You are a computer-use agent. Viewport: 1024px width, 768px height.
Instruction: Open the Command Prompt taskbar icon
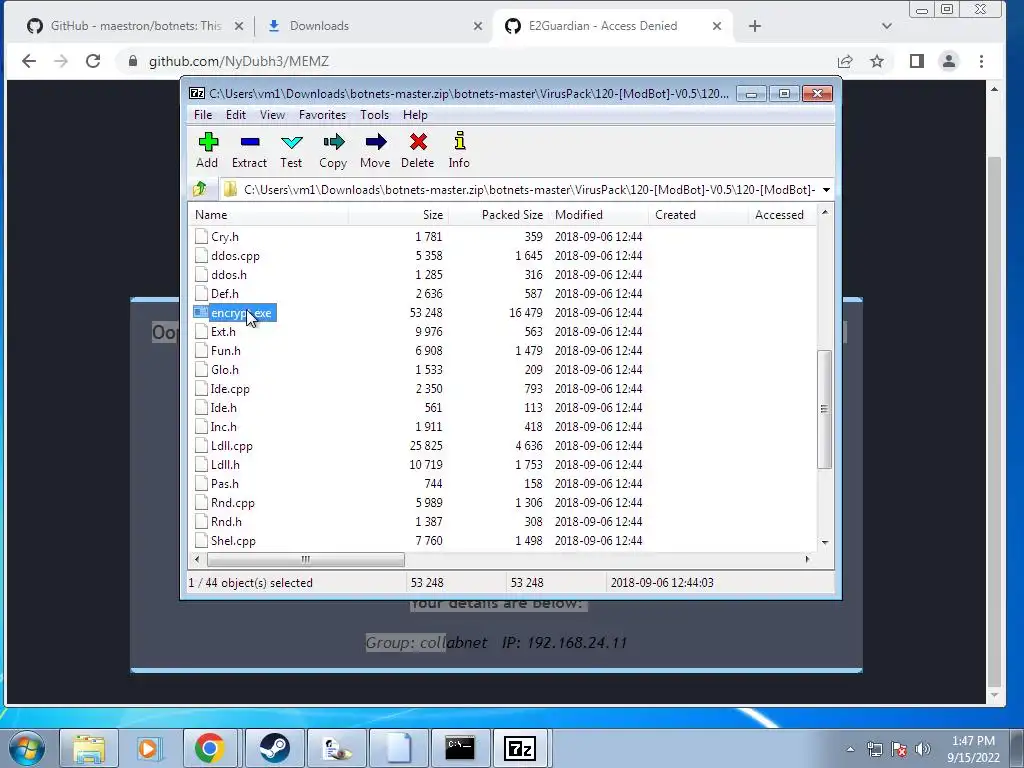[460, 748]
